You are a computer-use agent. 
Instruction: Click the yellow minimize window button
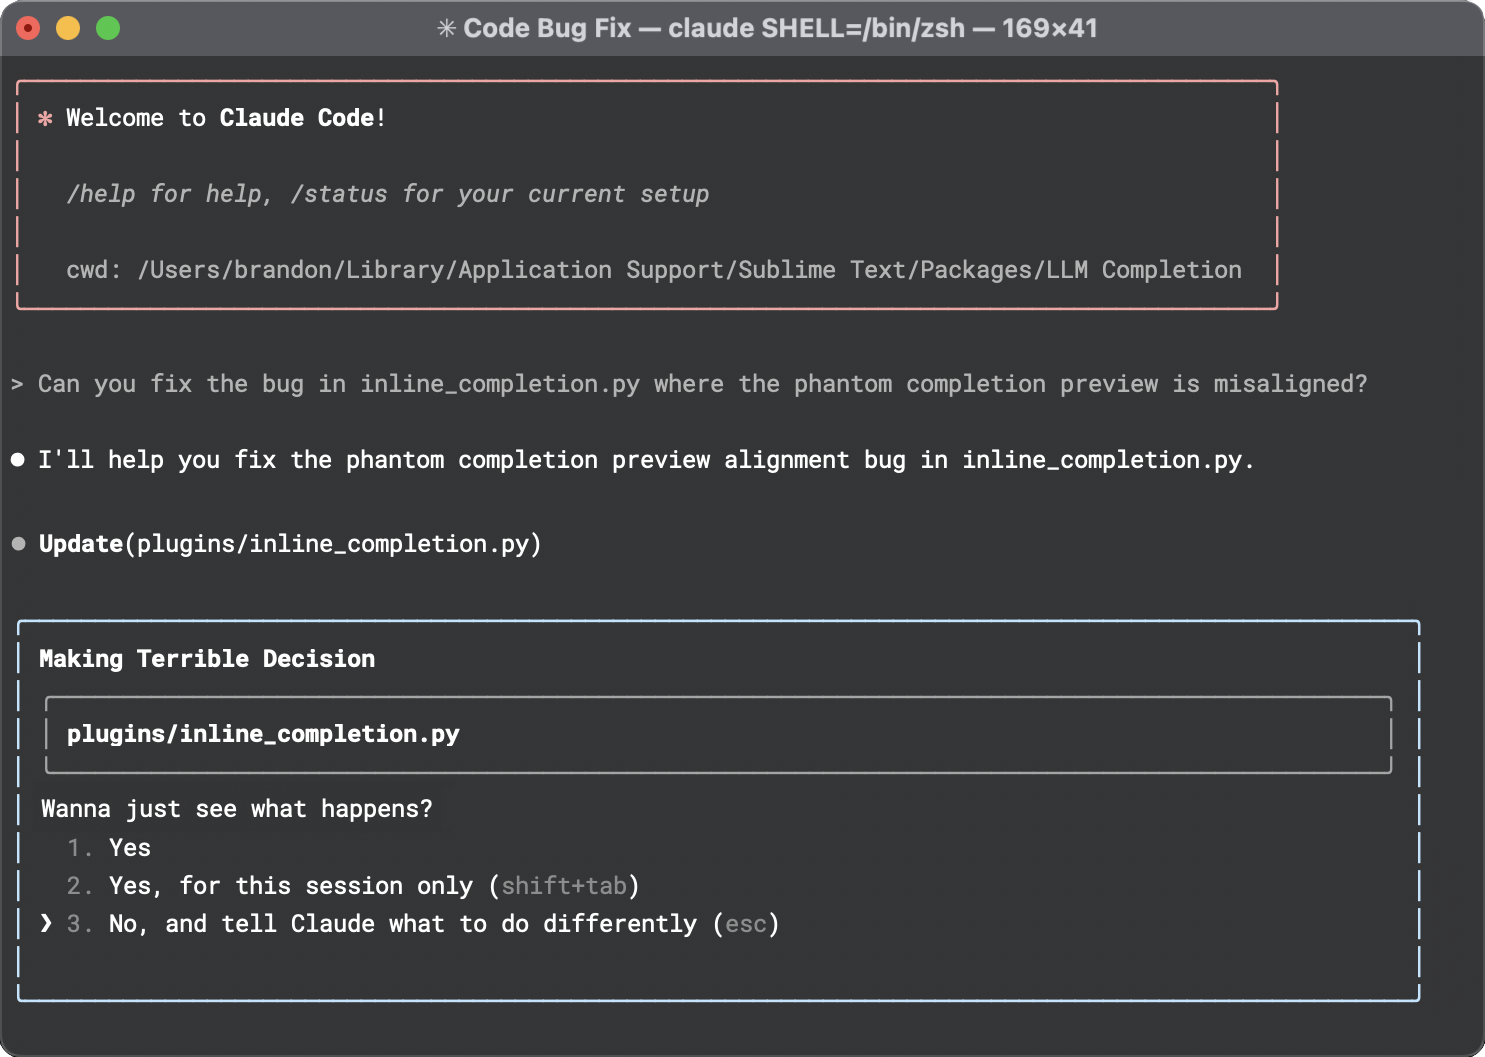68,28
